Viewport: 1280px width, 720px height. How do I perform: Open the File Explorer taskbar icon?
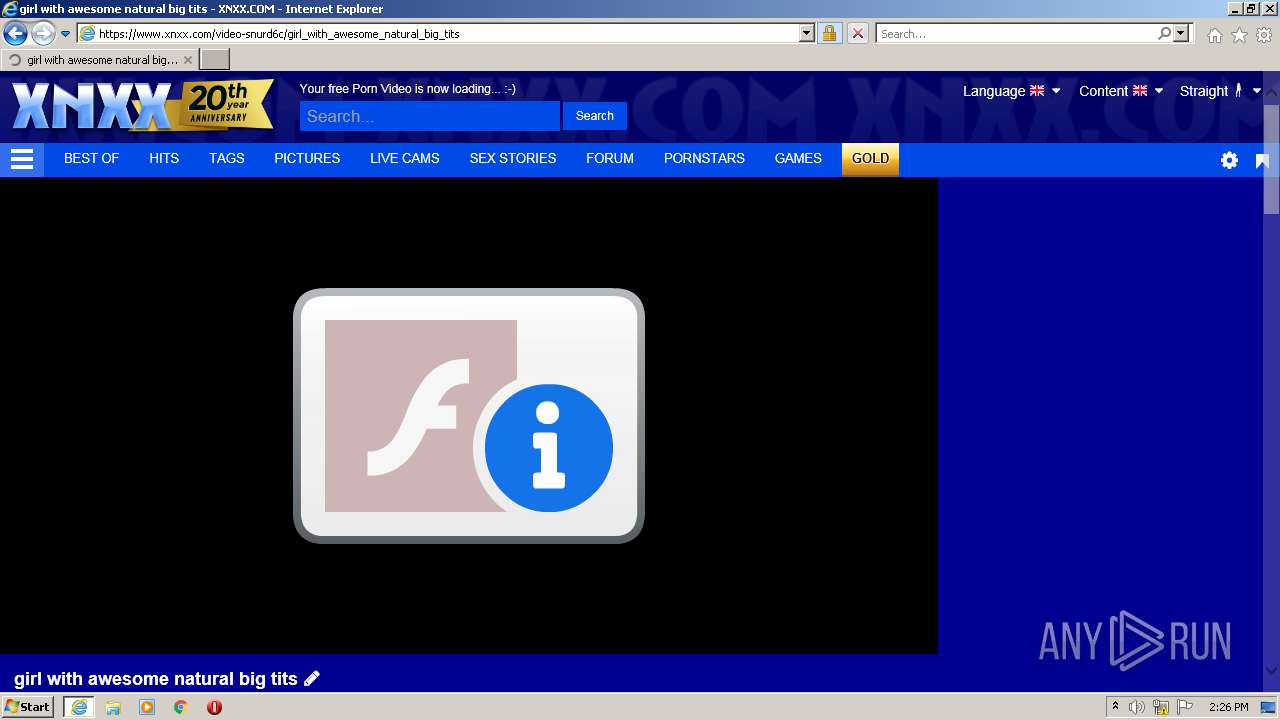click(x=113, y=707)
